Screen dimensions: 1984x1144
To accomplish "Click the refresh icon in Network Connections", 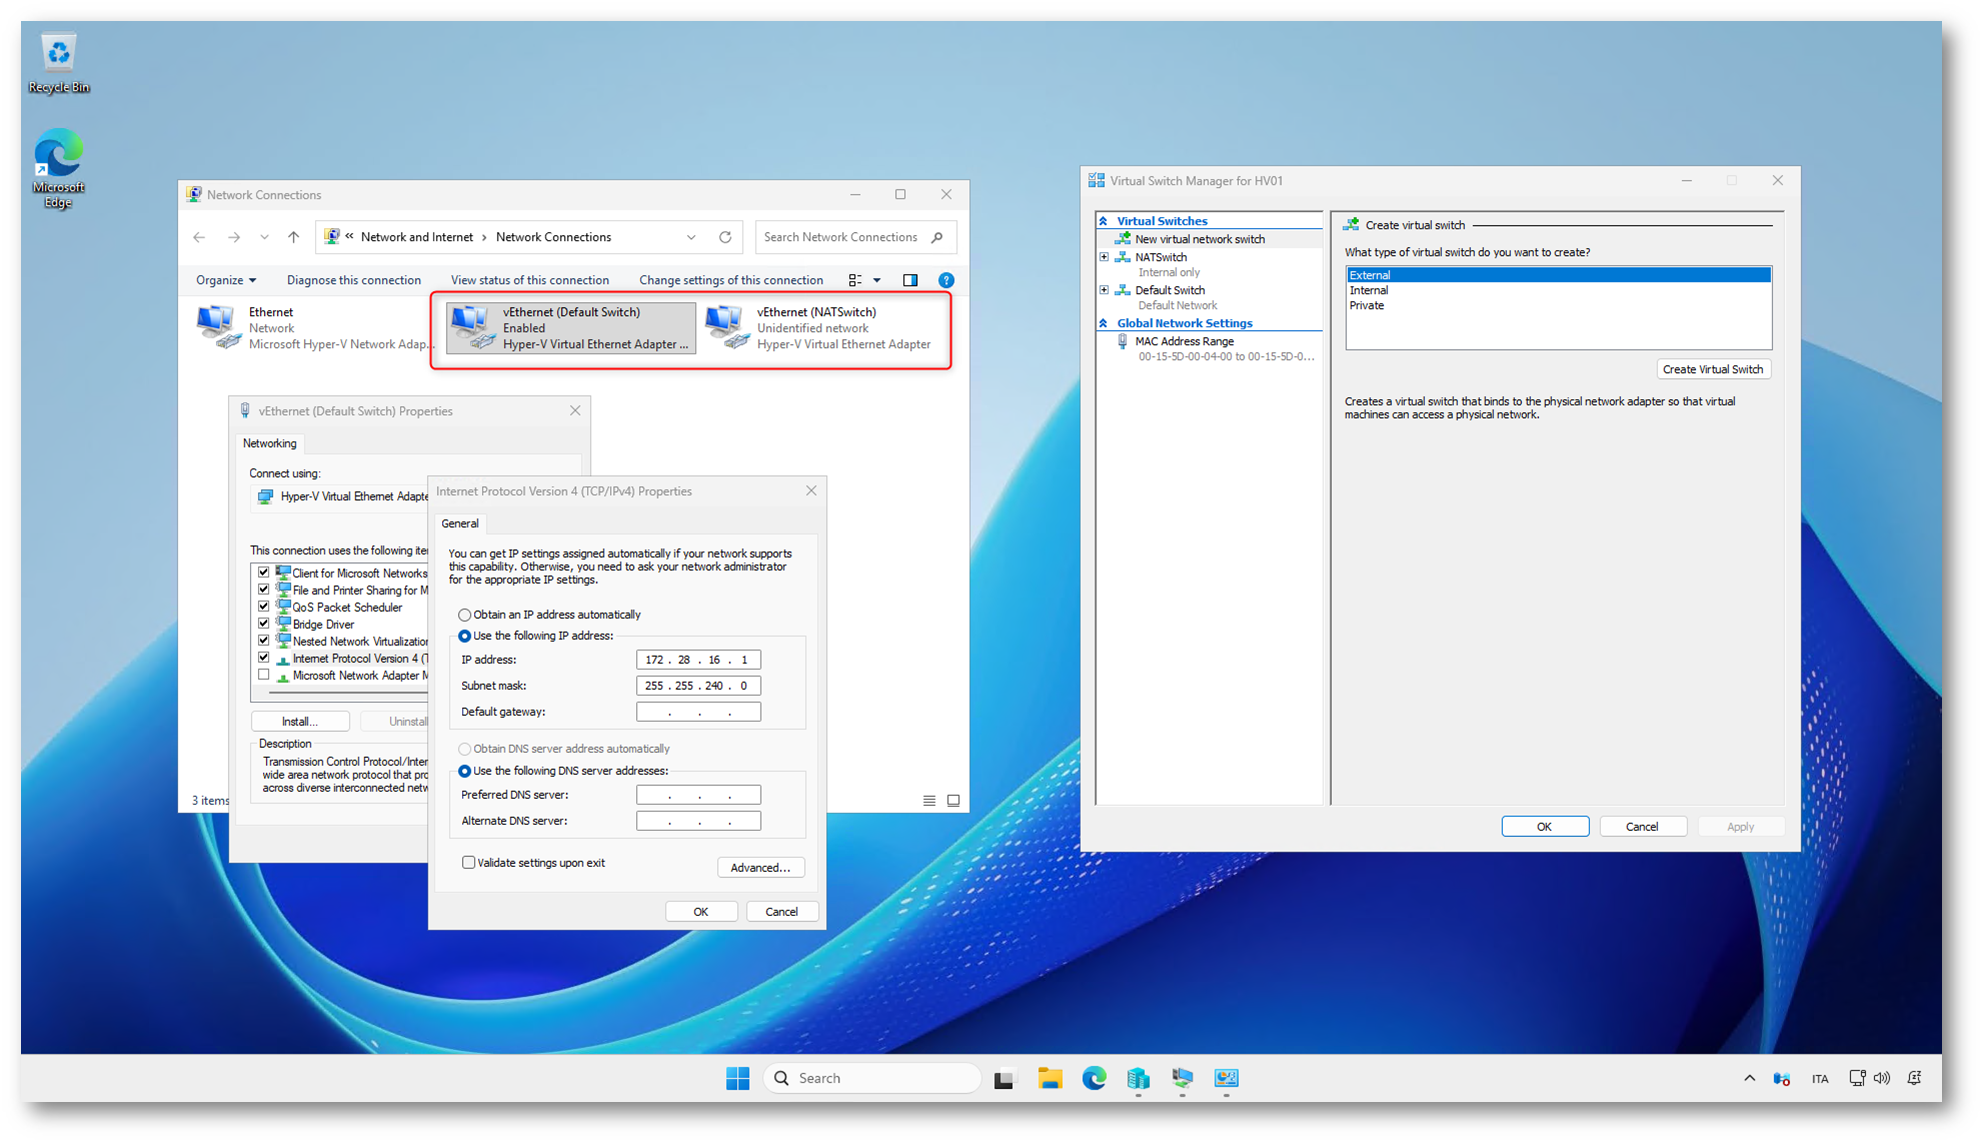I will (725, 237).
